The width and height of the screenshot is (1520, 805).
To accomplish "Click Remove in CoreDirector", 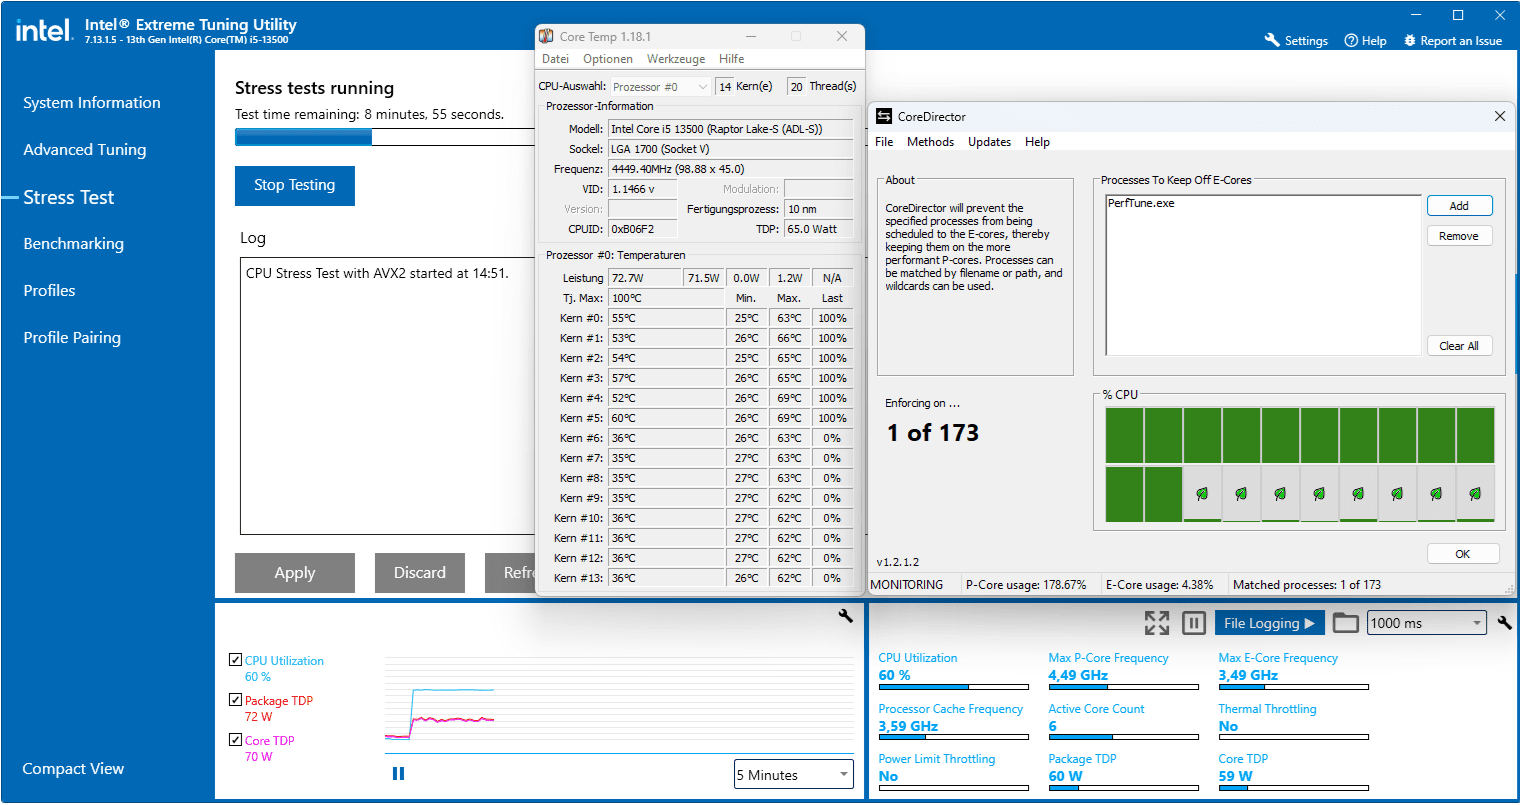I will coord(1460,236).
